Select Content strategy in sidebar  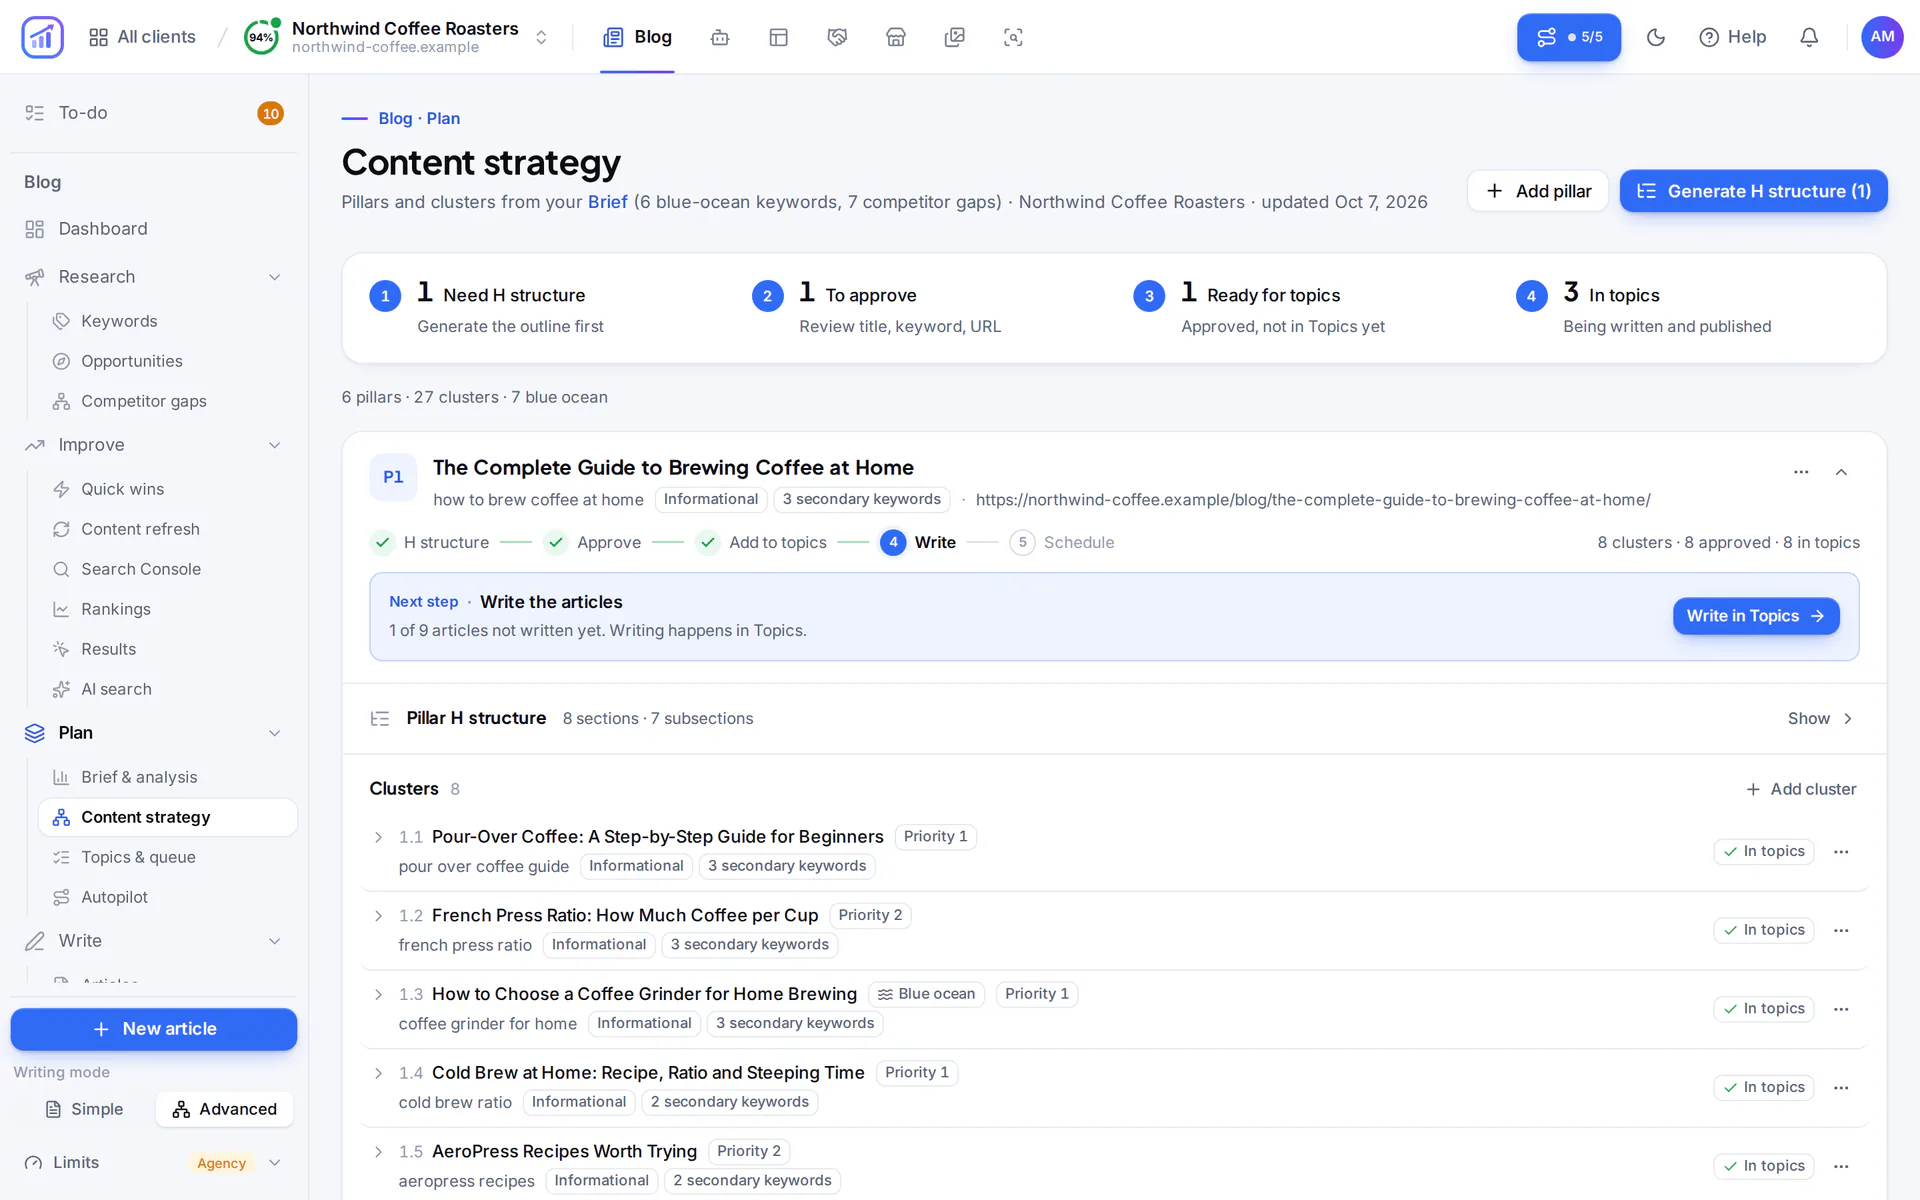(167, 817)
